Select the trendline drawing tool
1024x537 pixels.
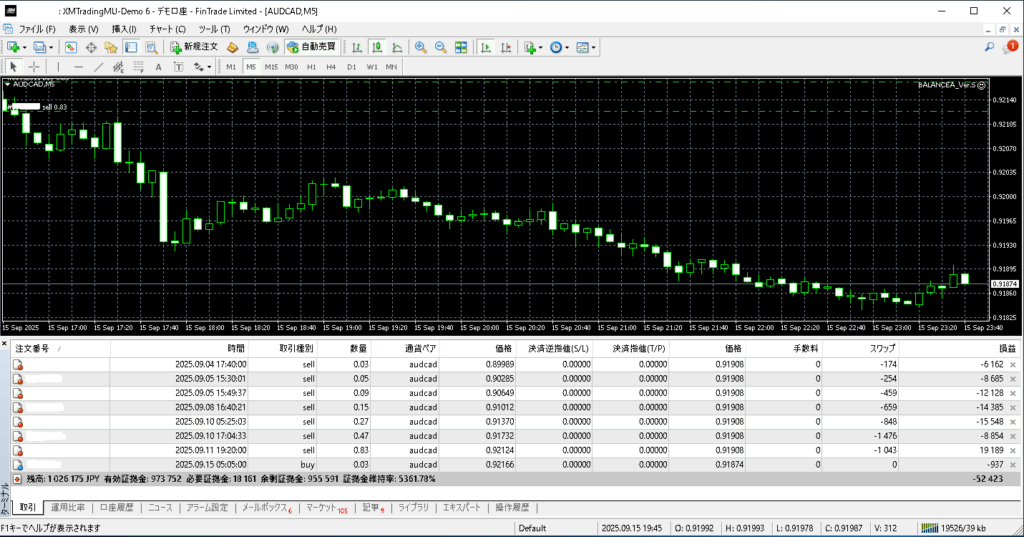pos(98,67)
